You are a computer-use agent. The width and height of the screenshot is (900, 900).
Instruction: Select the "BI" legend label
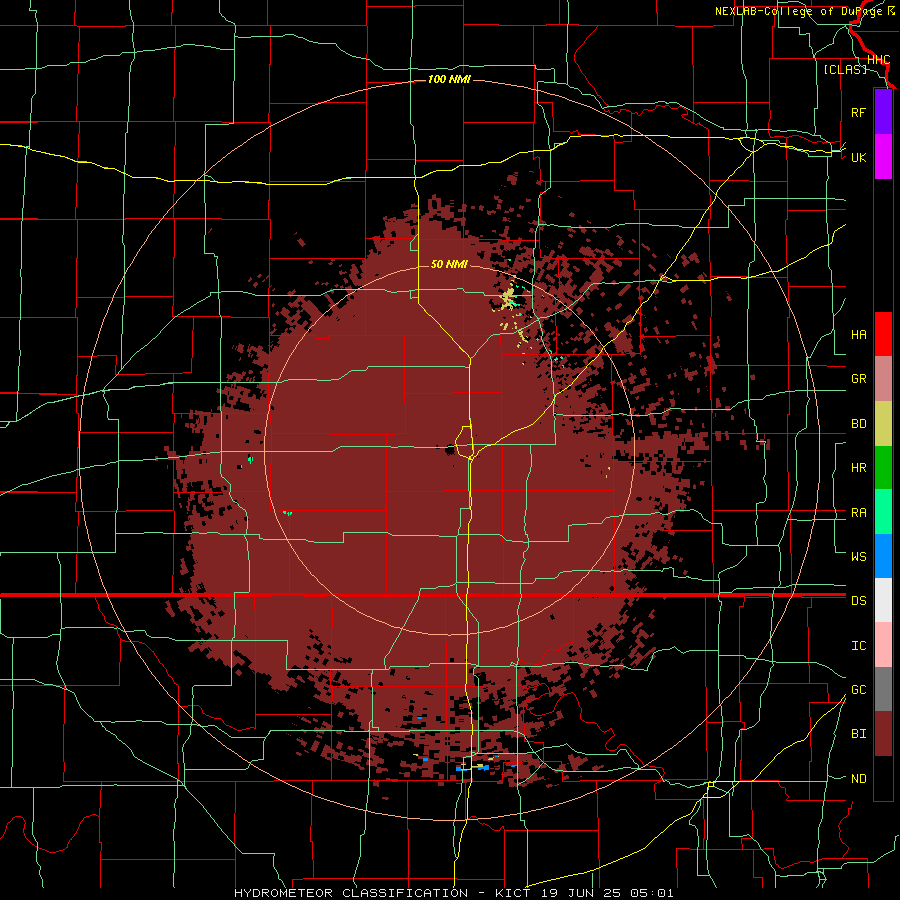[x=858, y=734]
